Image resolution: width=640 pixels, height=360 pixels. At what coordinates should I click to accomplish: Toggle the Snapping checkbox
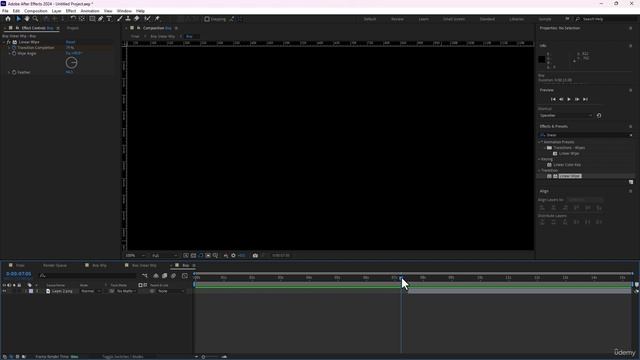coord(207,19)
